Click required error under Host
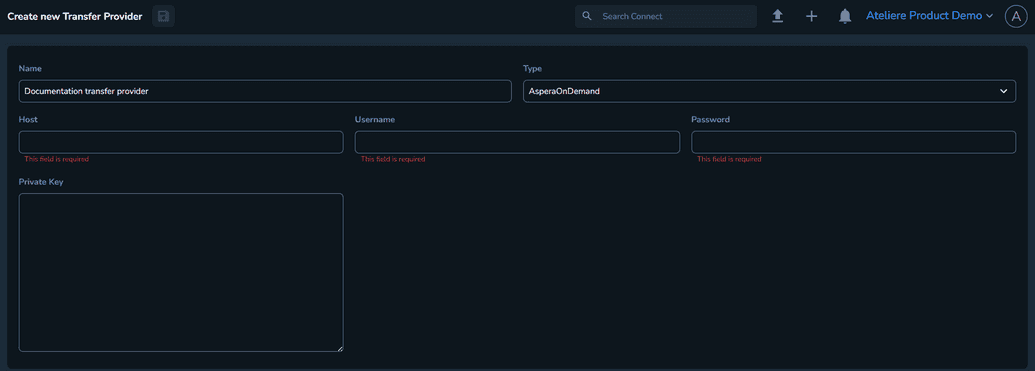This screenshot has width=1035, height=371. [56, 159]
